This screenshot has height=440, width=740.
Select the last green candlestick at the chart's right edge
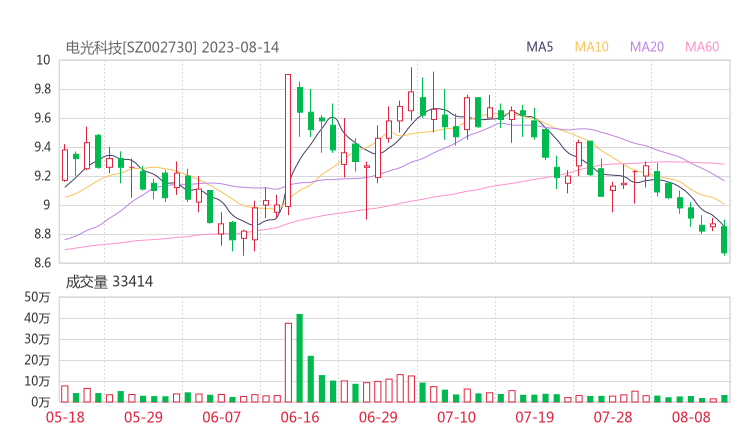pyautogui.click(x=724, y=239)
